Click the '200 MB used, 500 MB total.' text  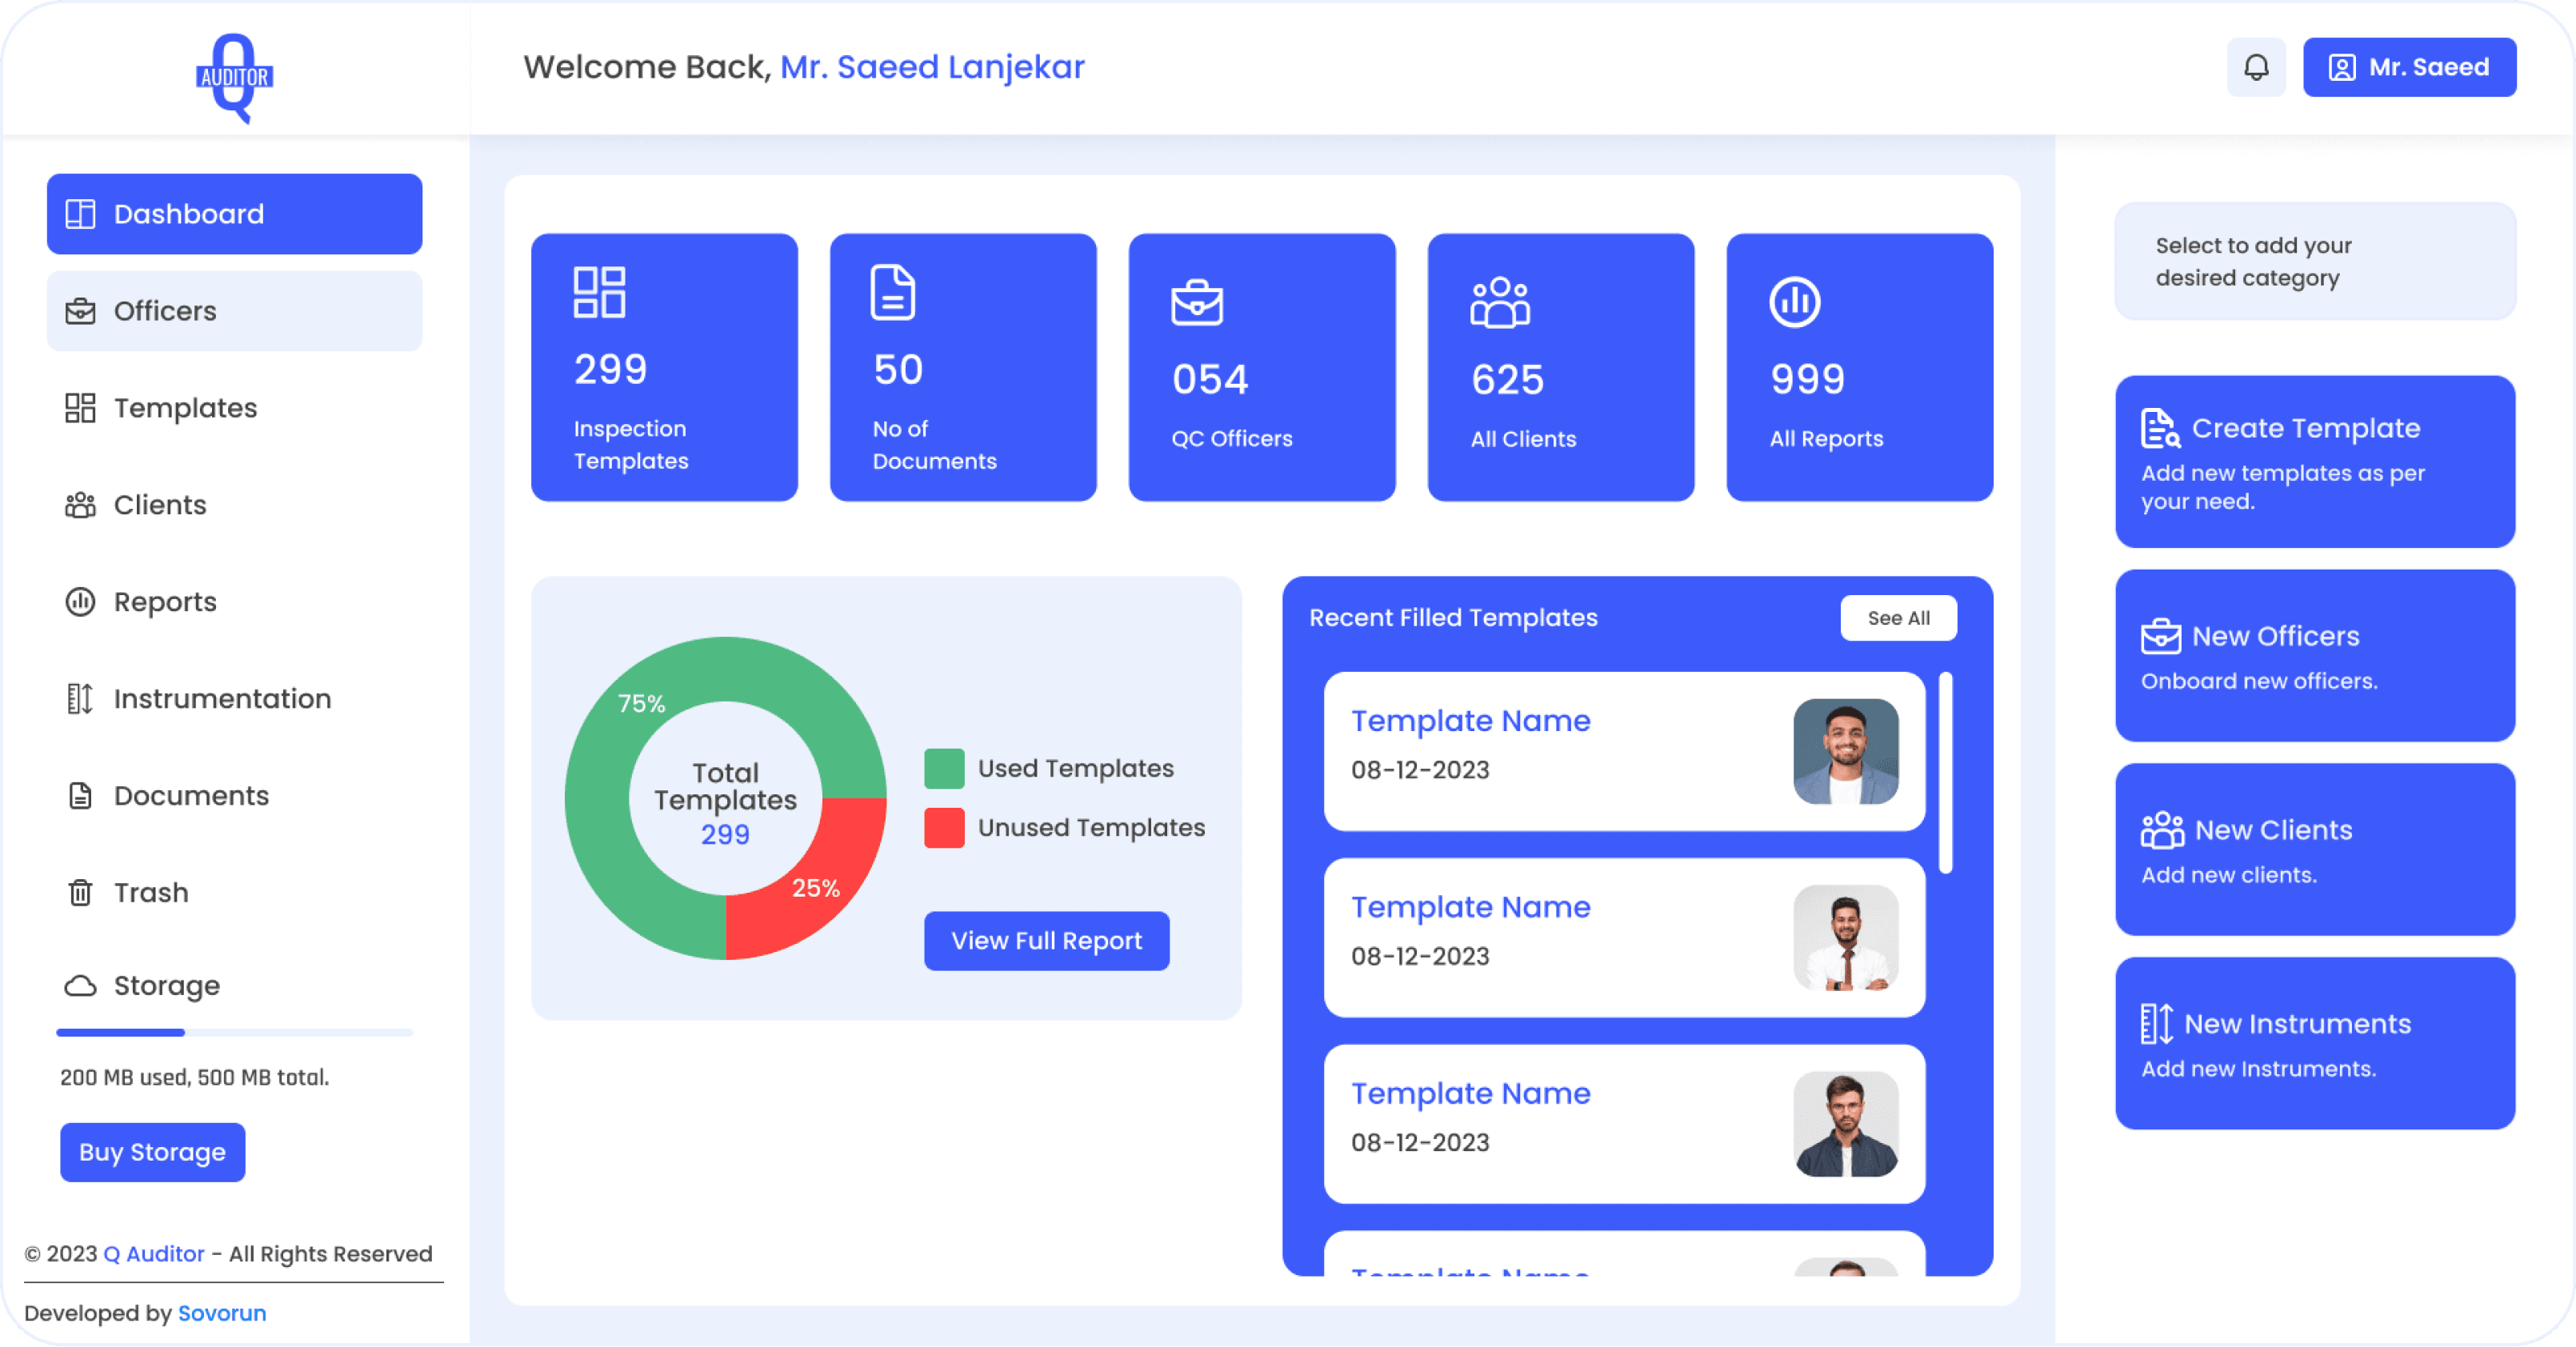(x=194, y=1077)
